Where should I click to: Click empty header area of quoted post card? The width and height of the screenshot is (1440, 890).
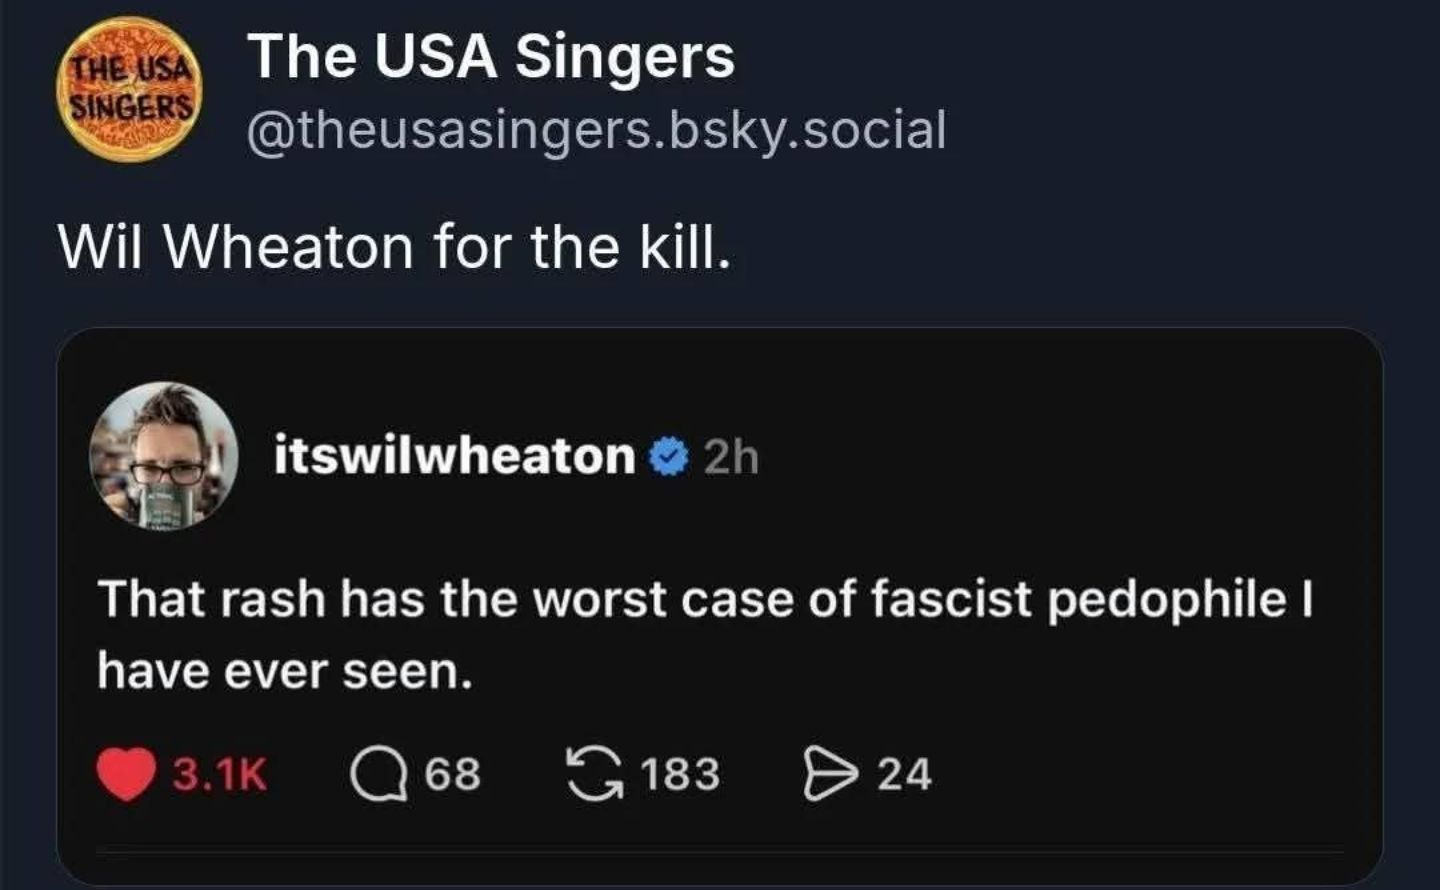pyautogui.click(x=1050, y=450)
